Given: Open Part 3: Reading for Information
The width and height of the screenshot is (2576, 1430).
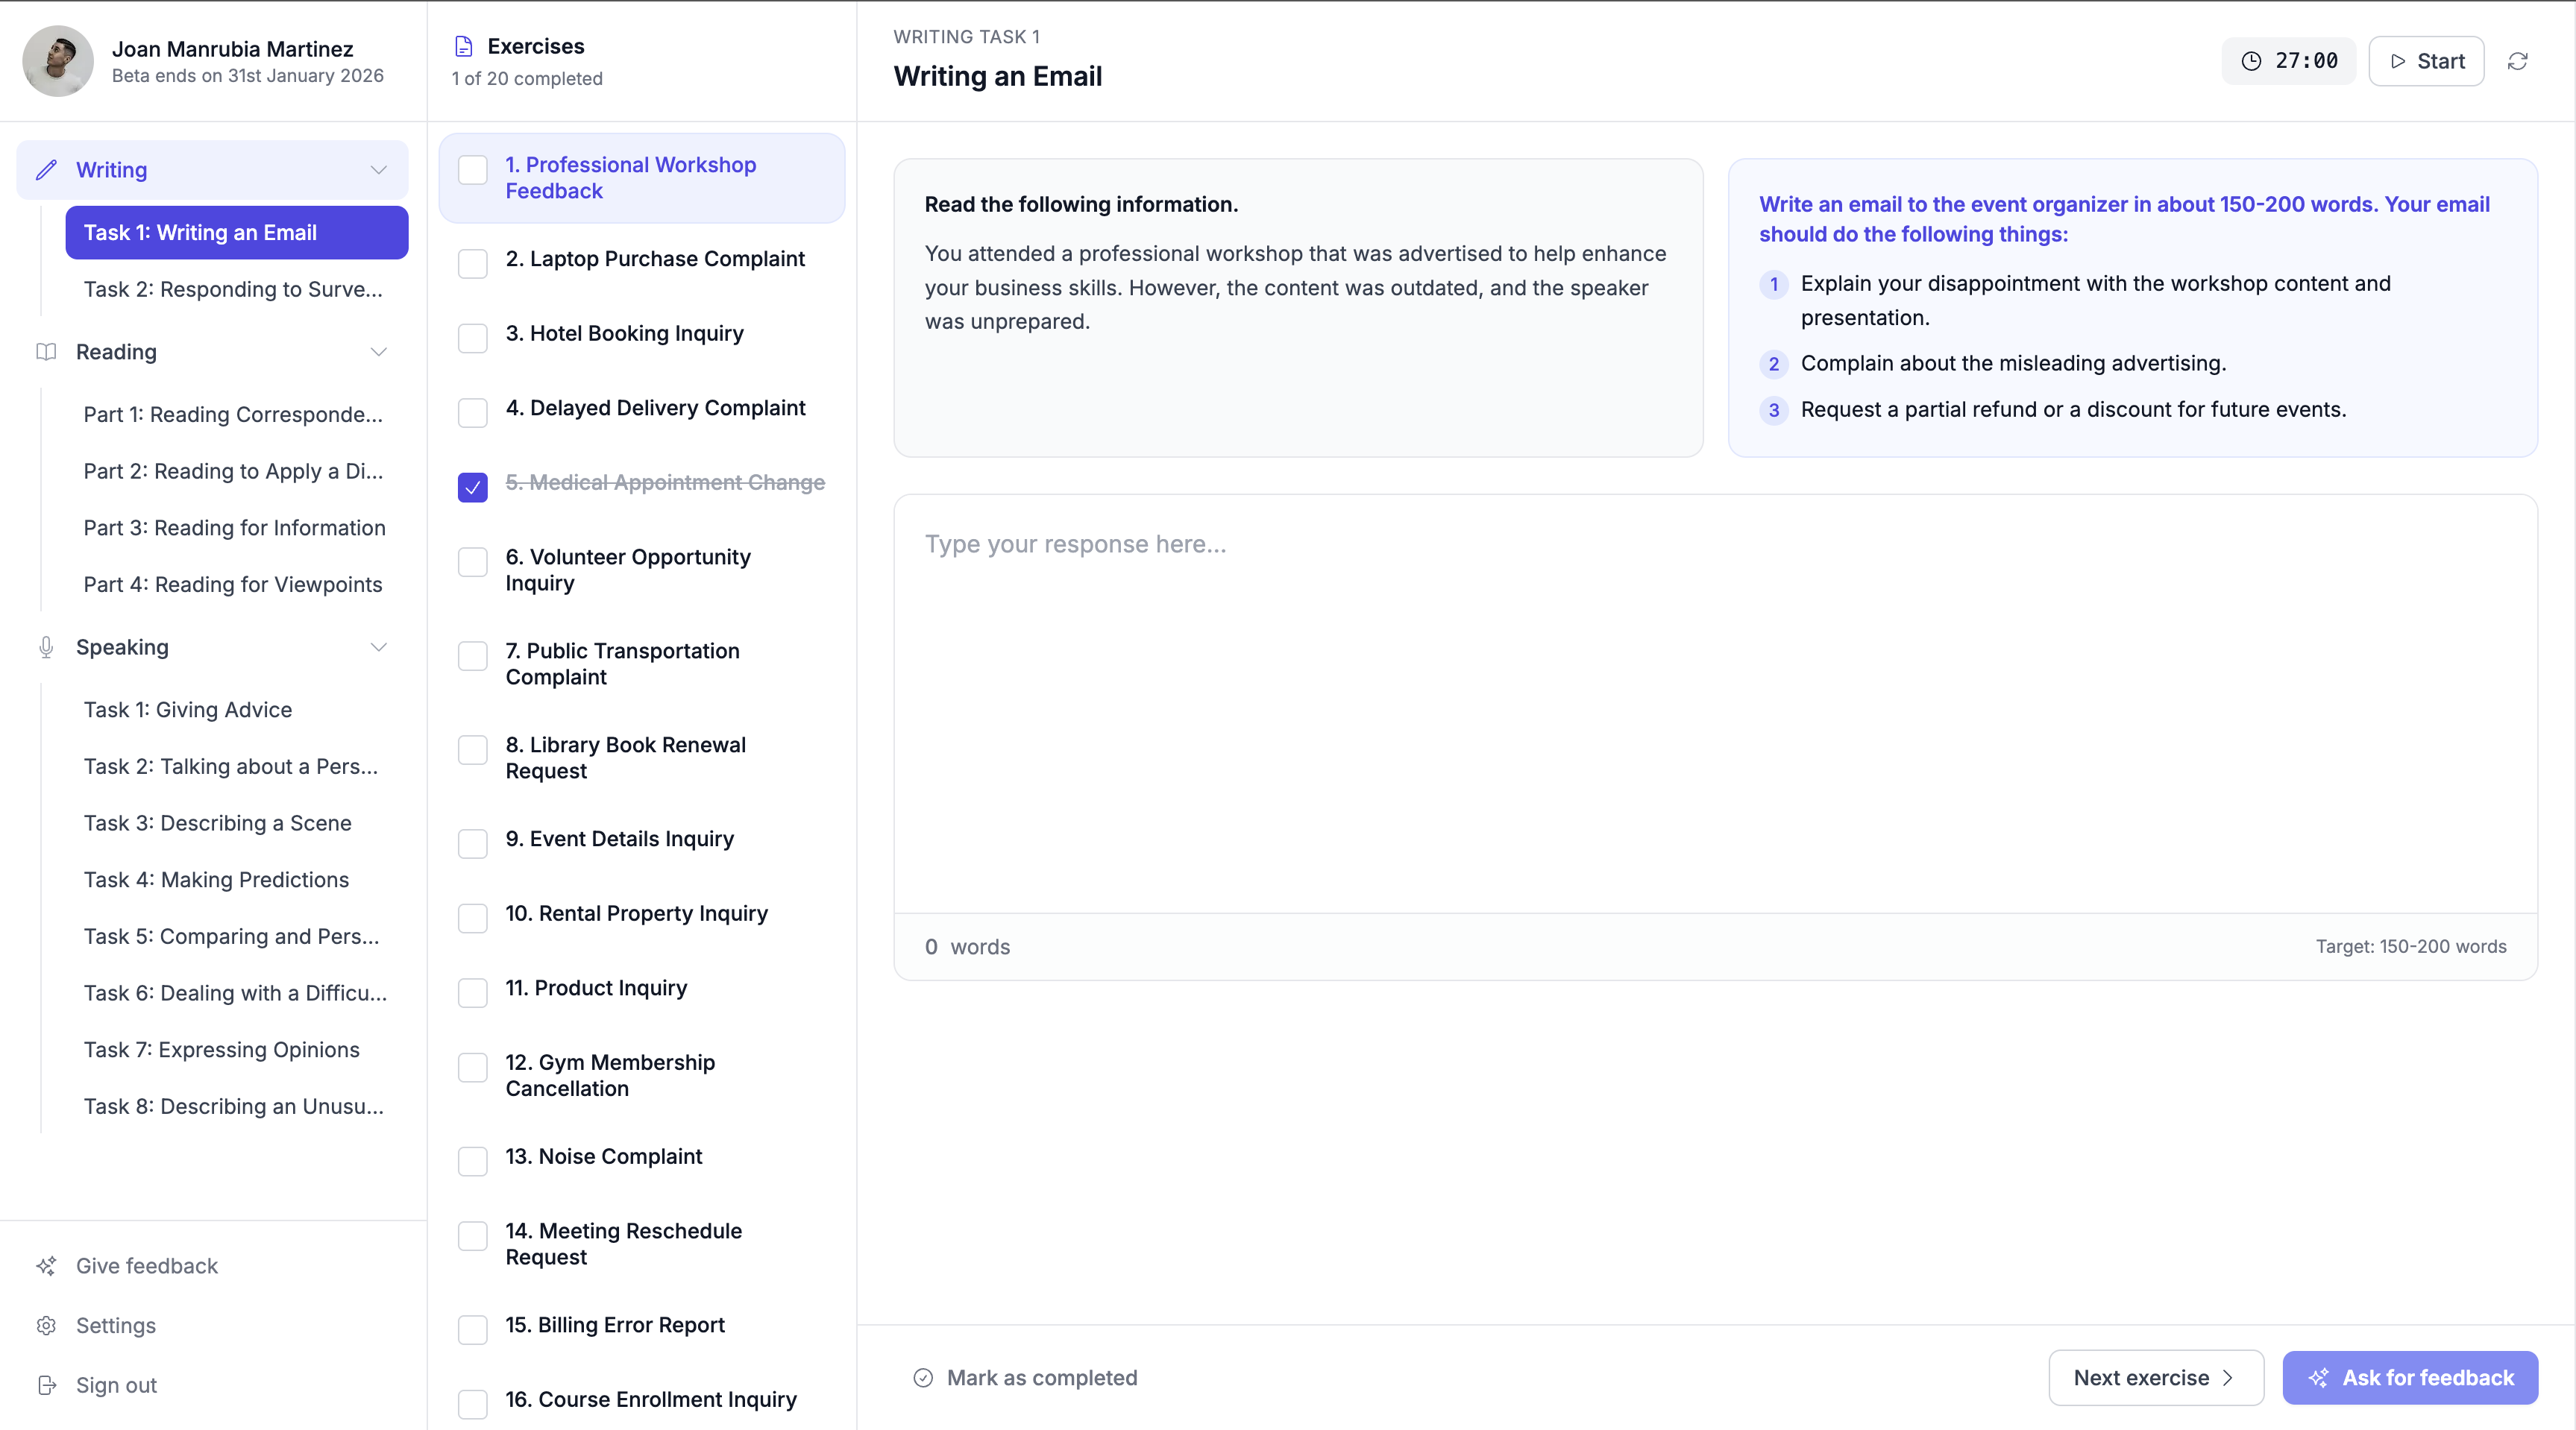Looking at the screenshot, I should click(x=234, y=528).
